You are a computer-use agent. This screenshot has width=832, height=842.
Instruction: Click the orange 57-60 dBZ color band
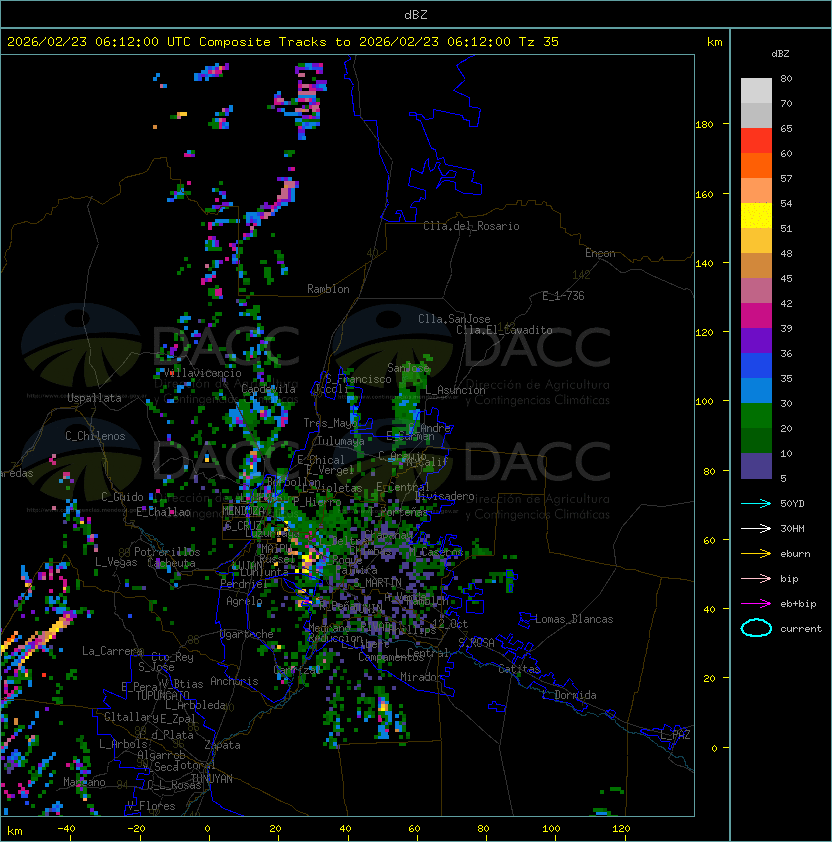(x=756, y=165)
